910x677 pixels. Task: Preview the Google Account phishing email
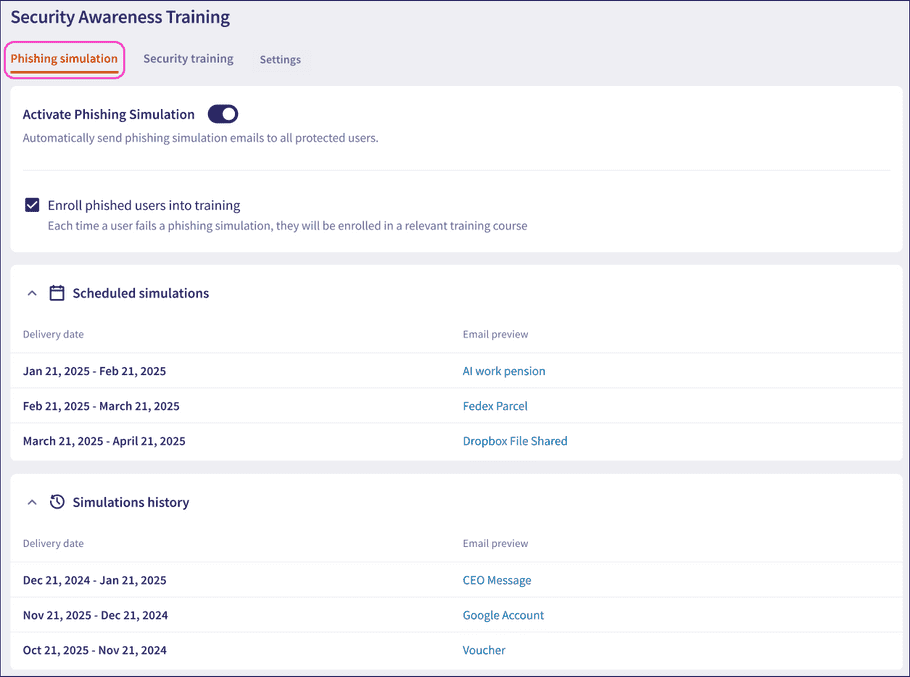(503, 615)
